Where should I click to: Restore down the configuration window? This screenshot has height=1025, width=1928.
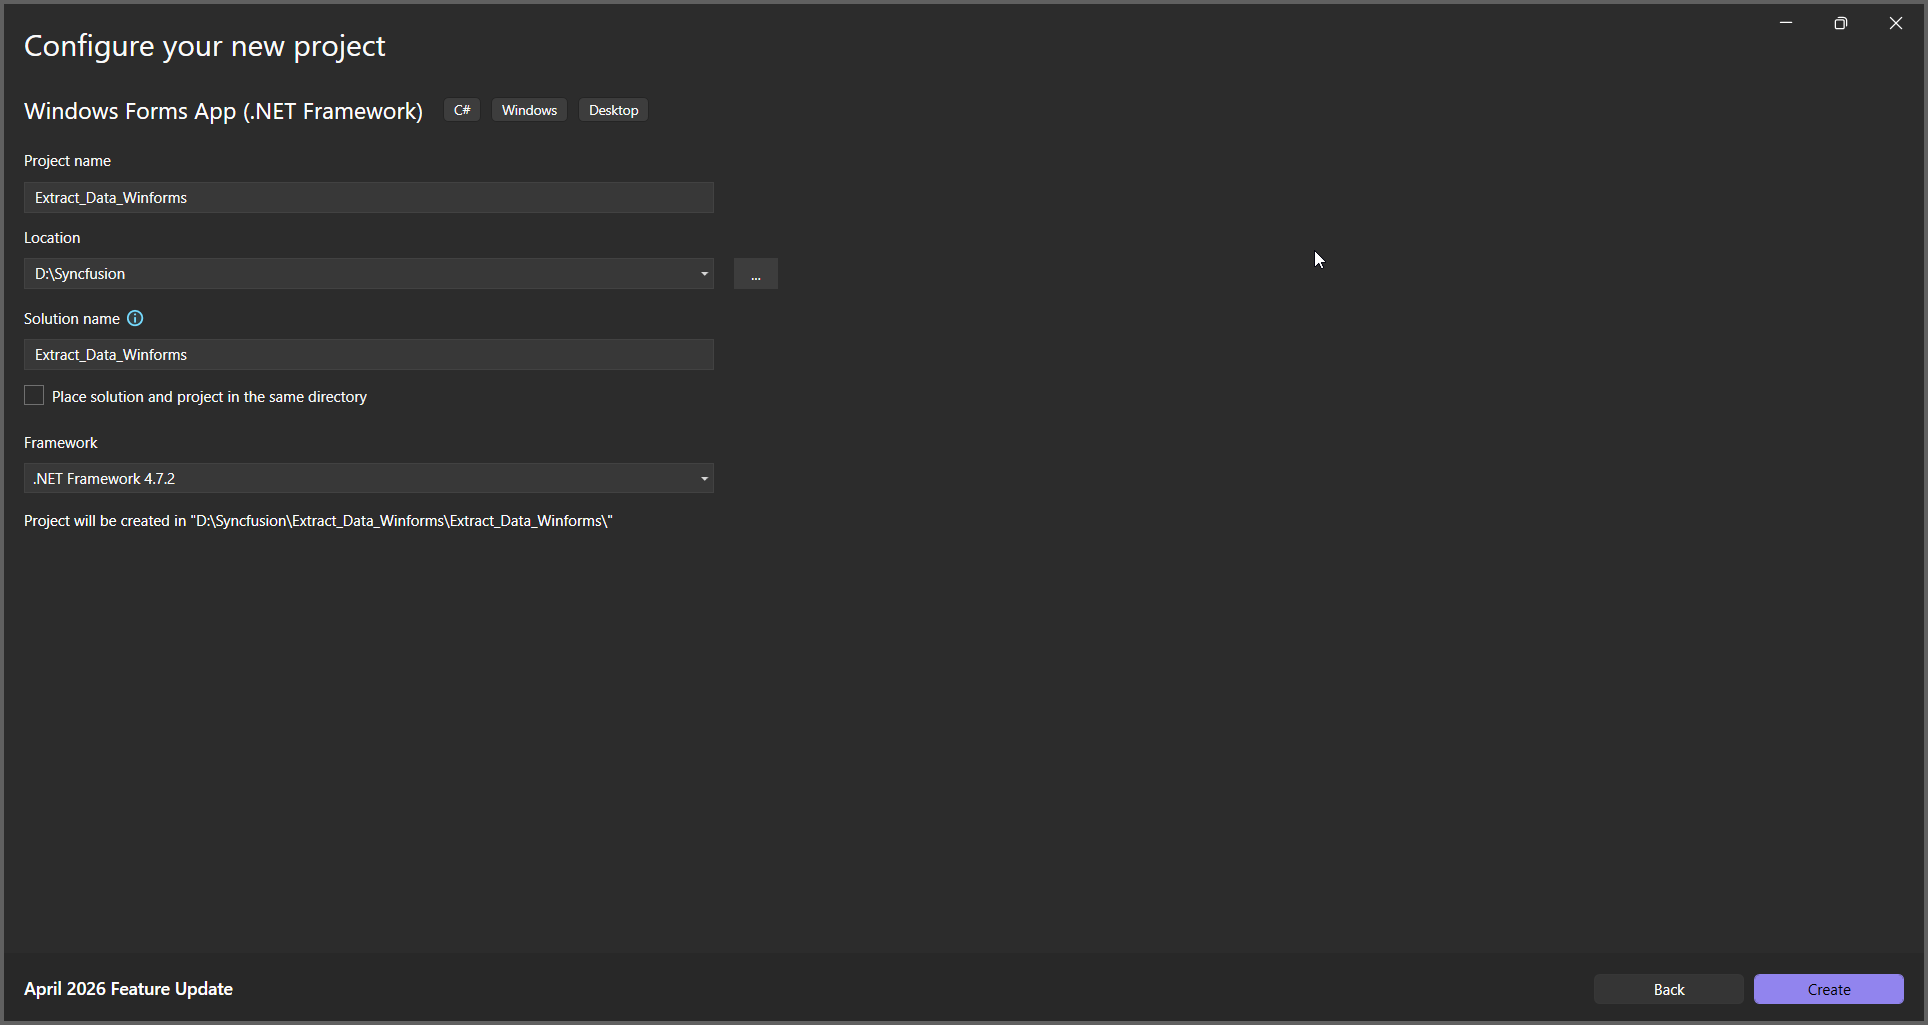1841,23
